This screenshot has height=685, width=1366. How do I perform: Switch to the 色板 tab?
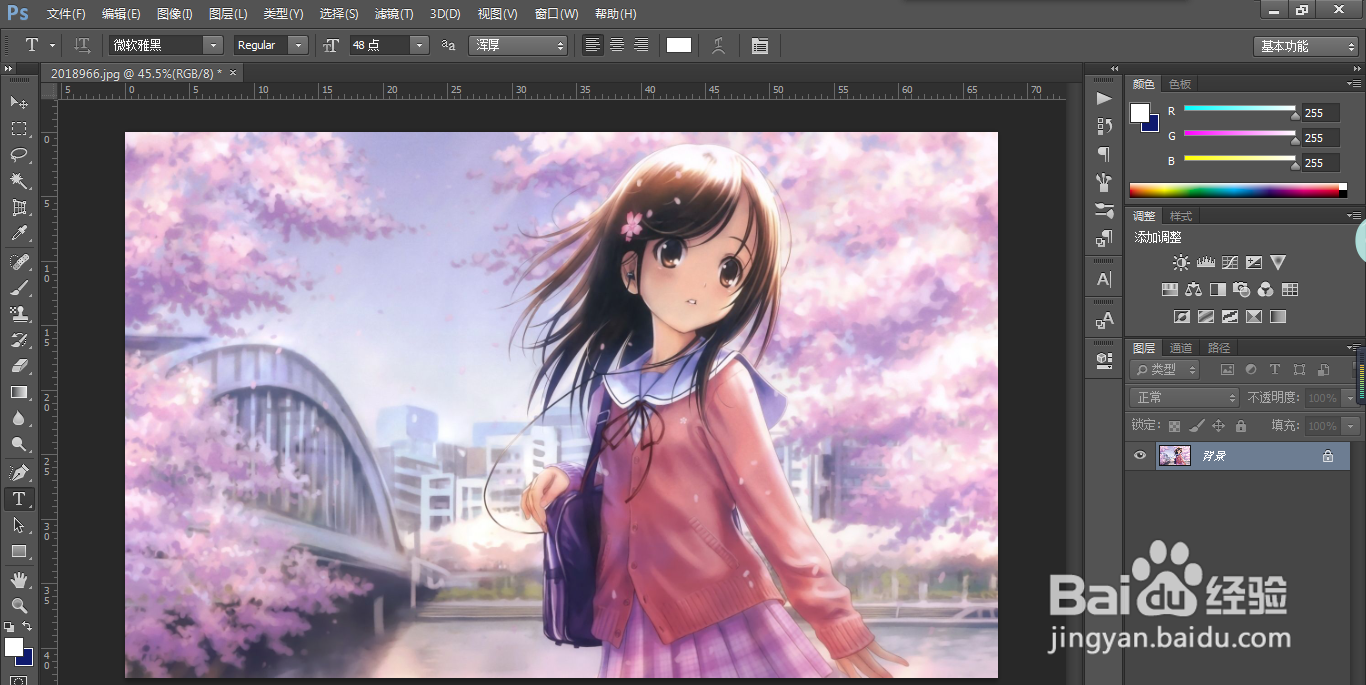point(1180,85)
